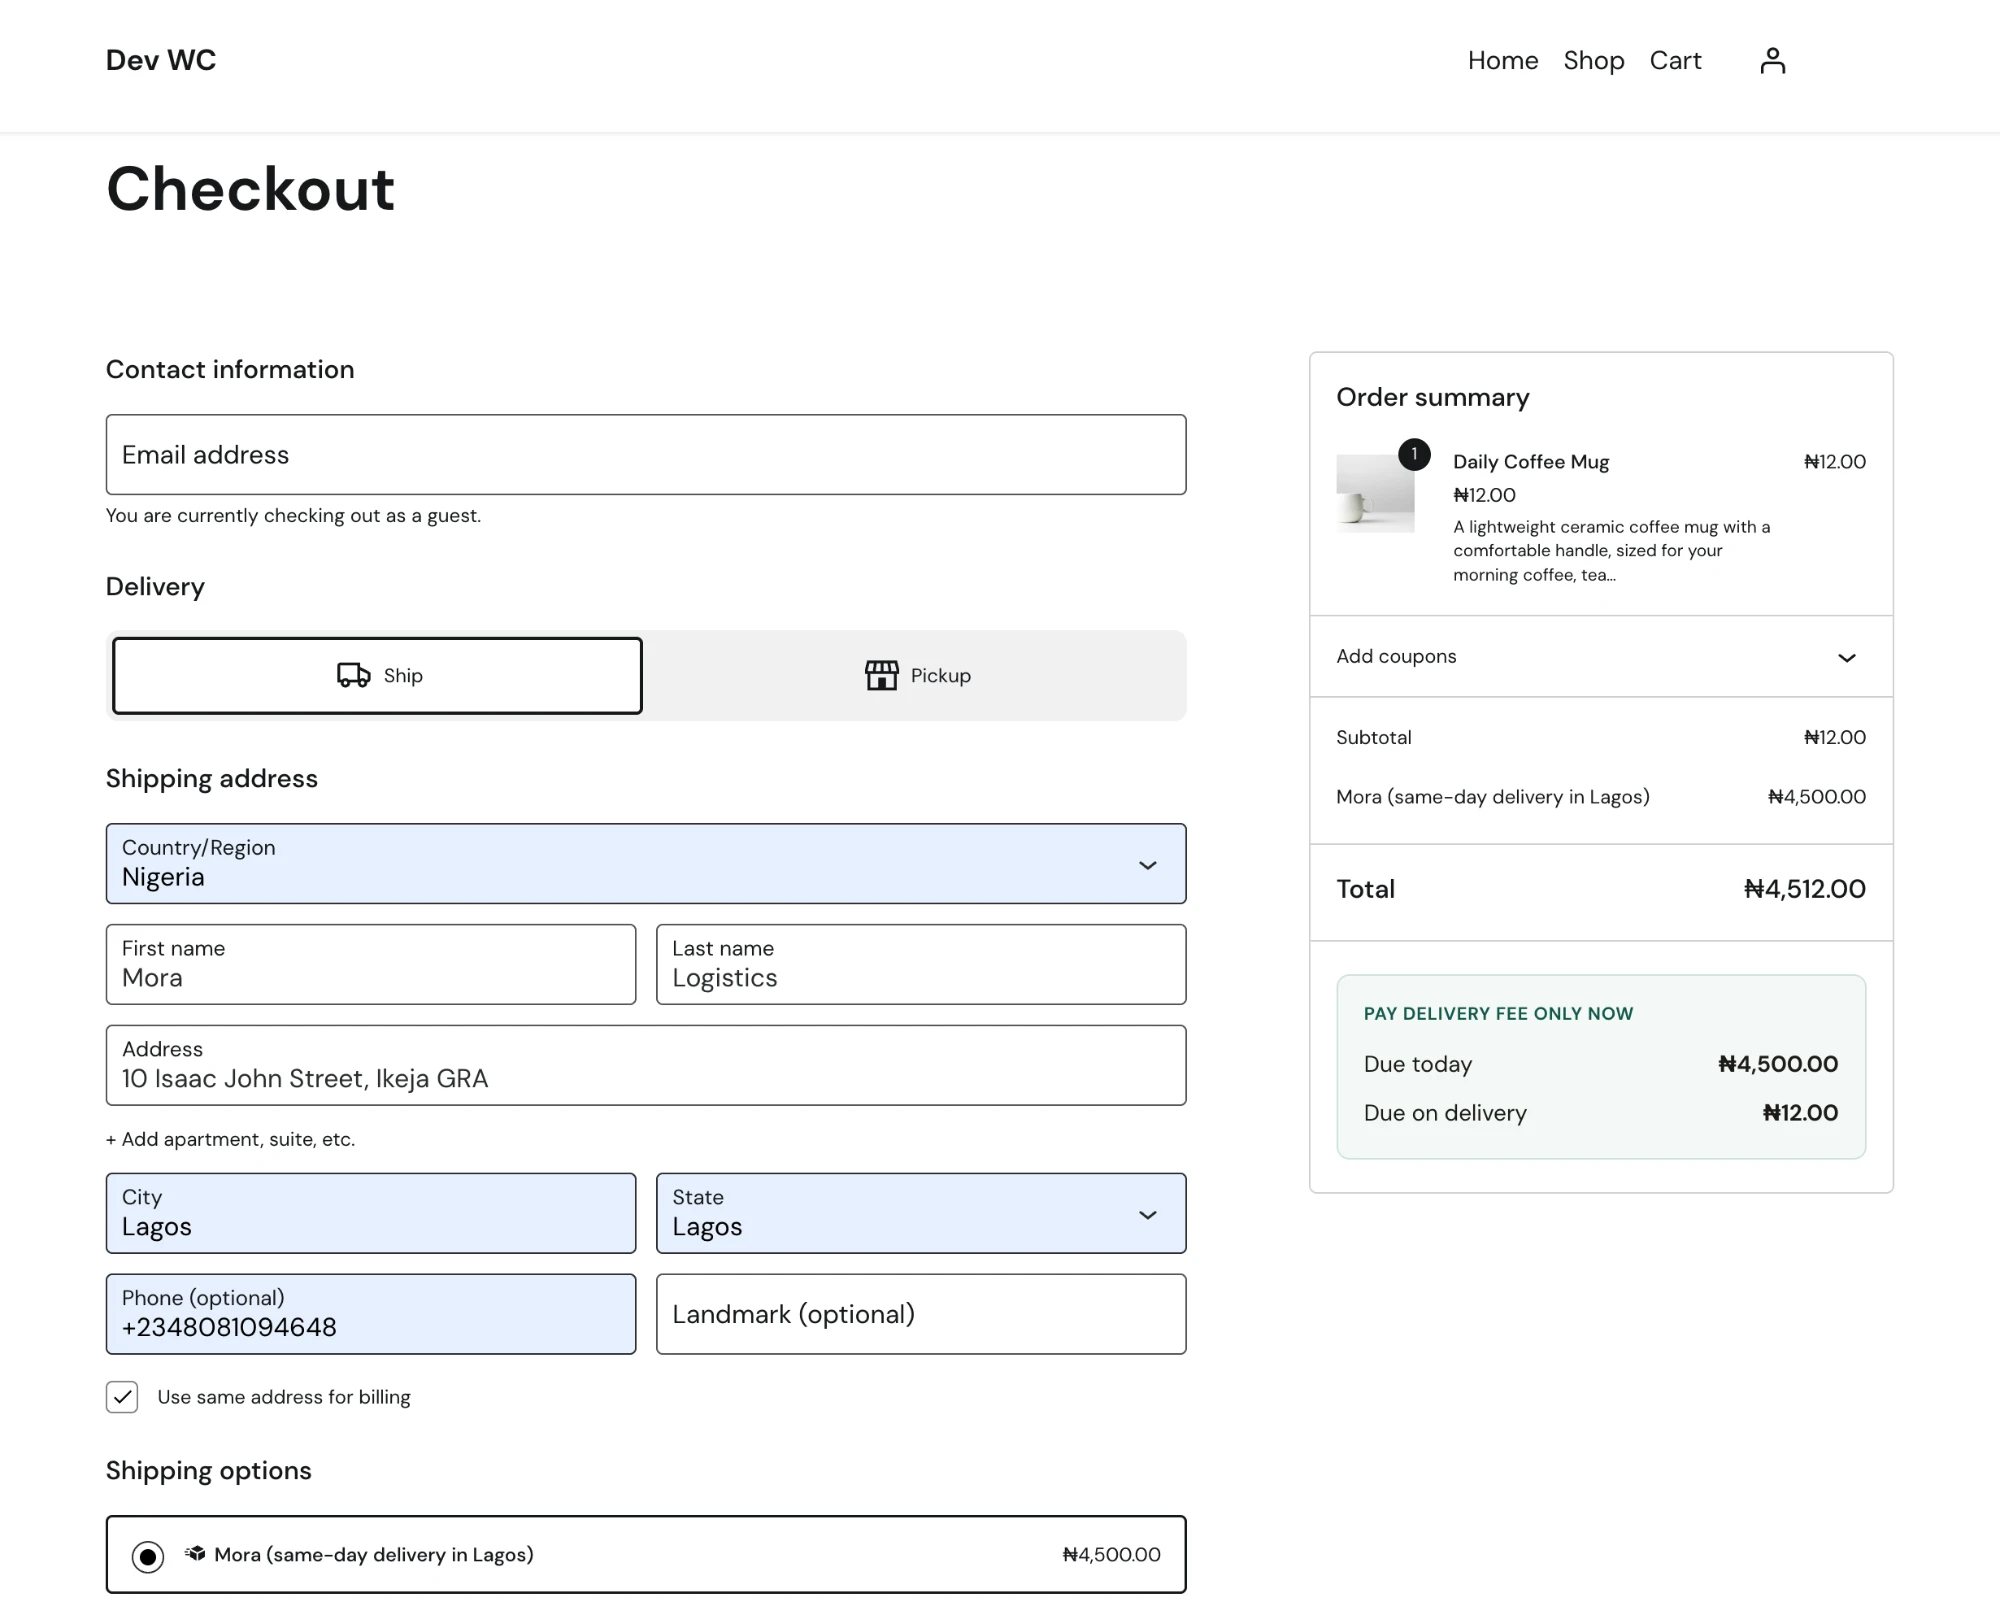Click the PAY DELIVERY FEE ONLY NOW heading

1498,1013
